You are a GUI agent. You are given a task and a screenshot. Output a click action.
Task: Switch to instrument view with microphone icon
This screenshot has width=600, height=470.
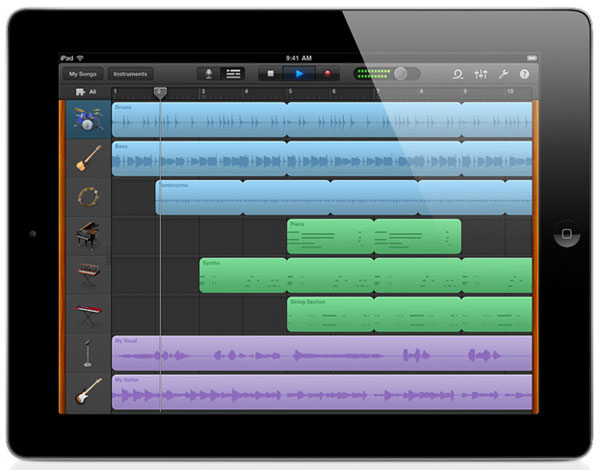tap(209, 73)
